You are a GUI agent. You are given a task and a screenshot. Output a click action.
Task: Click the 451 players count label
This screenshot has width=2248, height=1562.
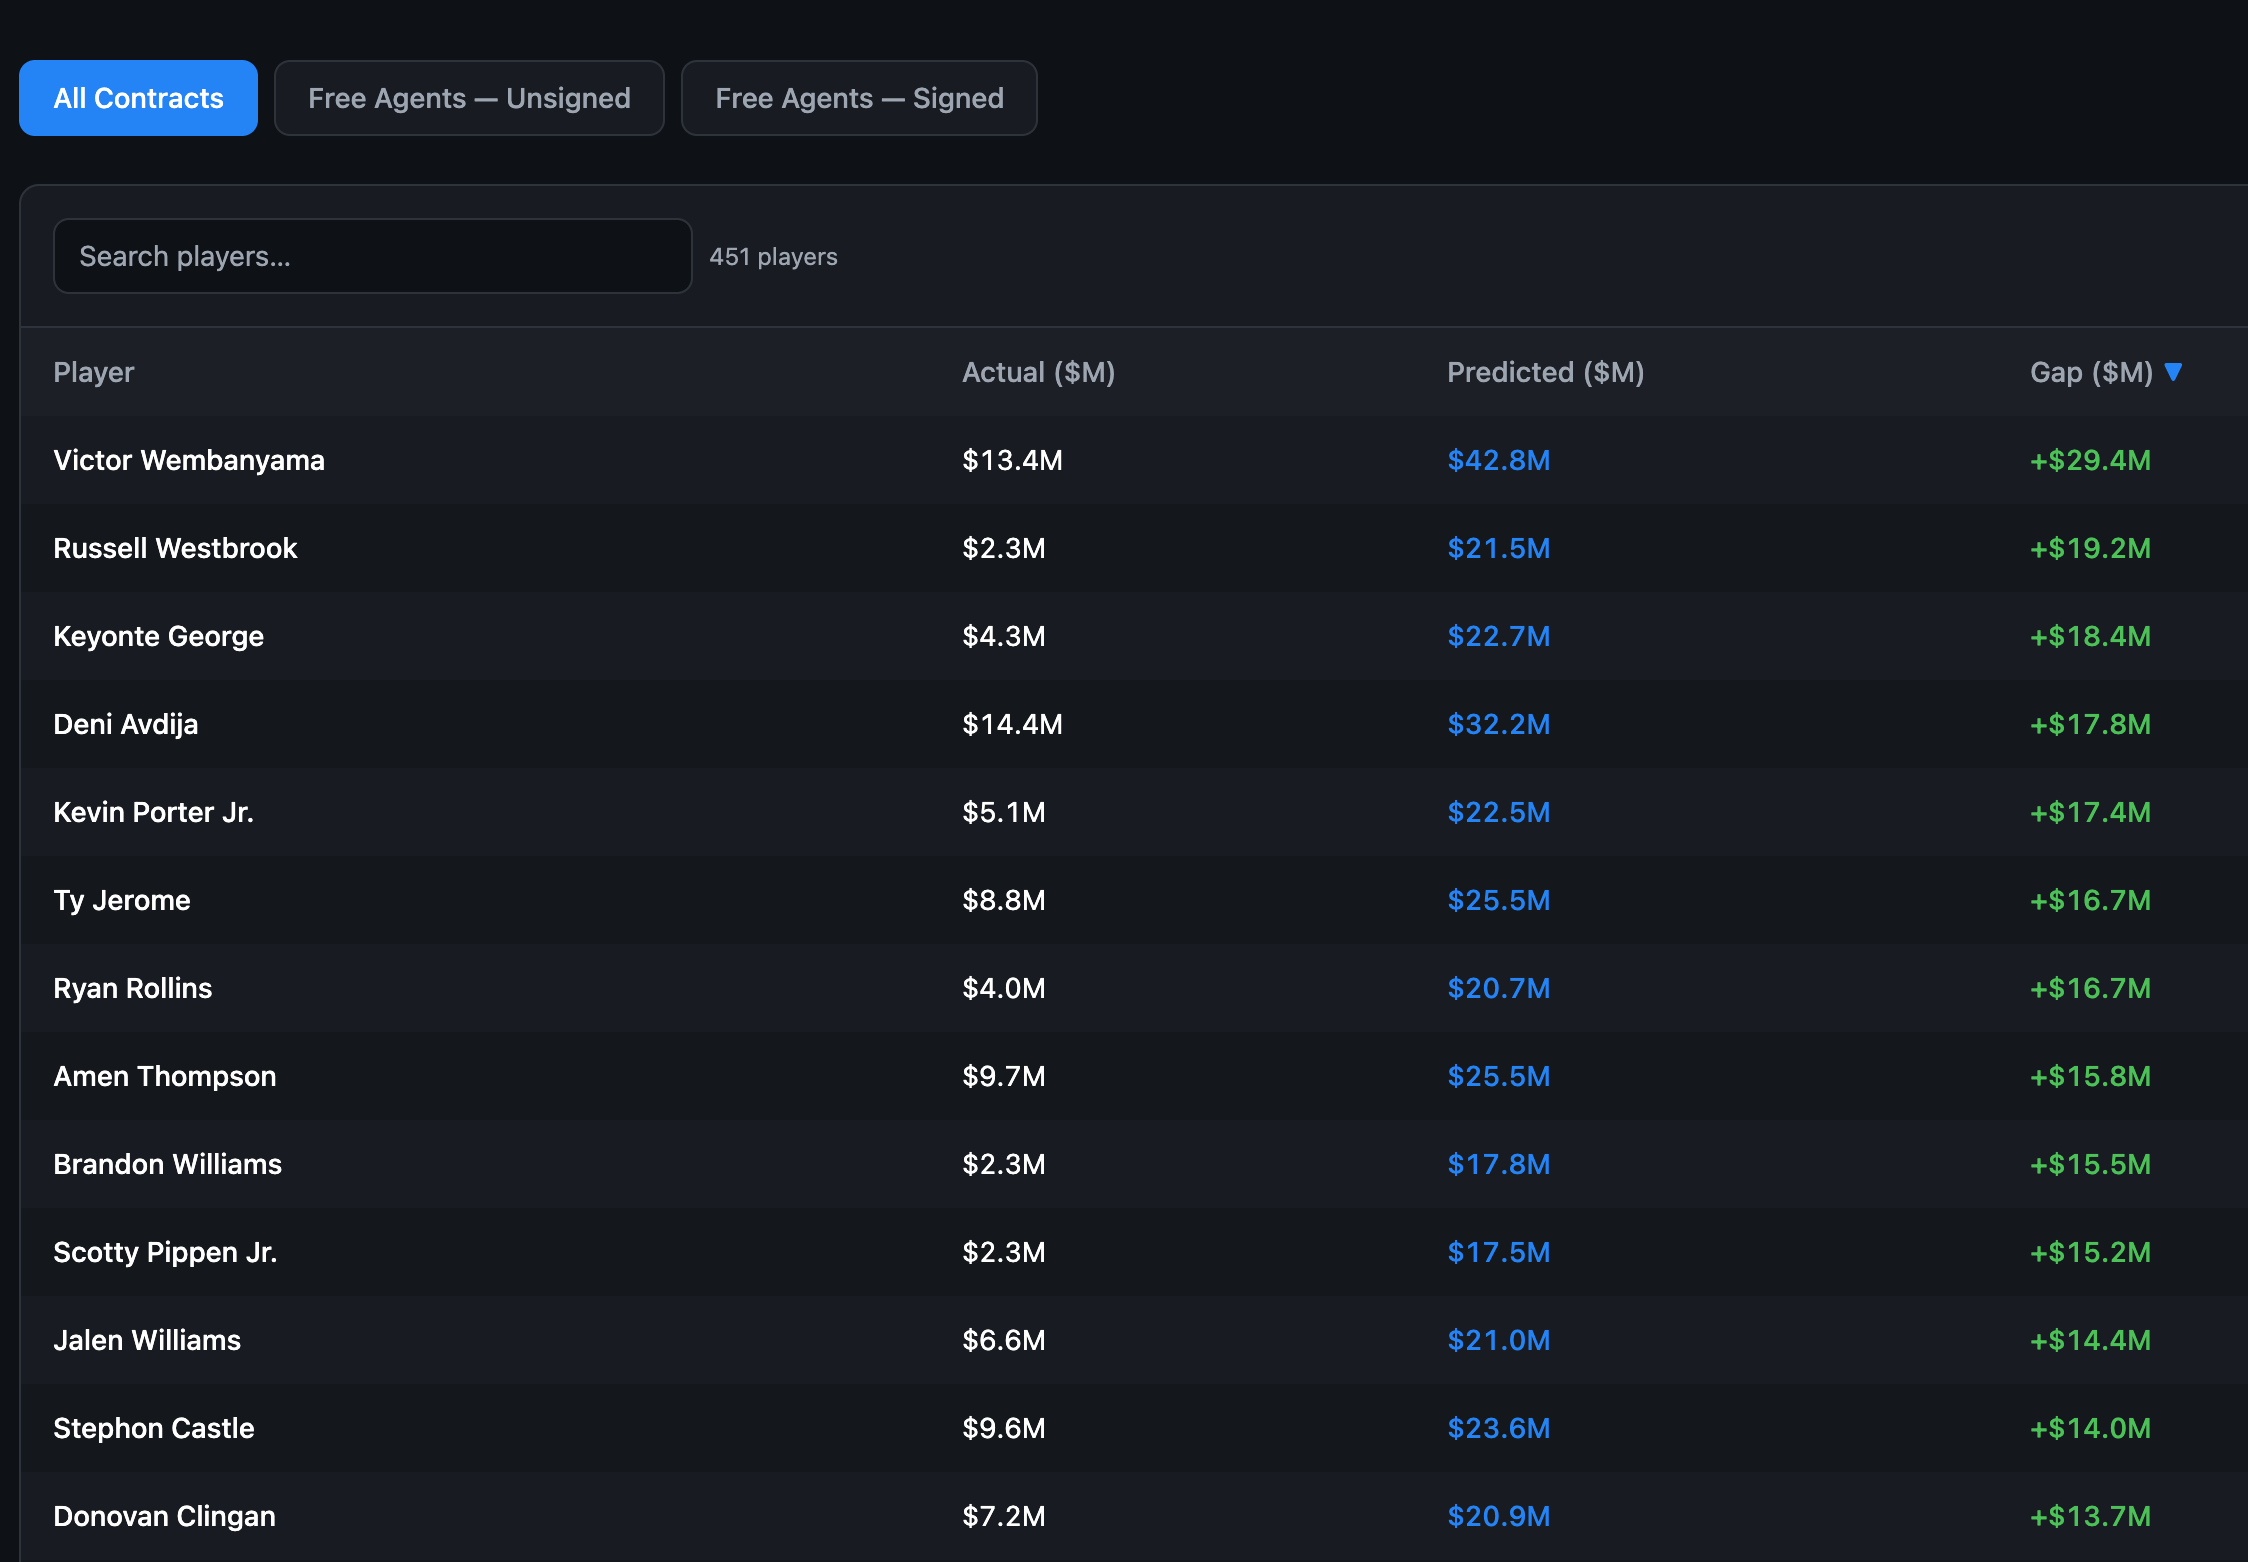click(773, 257)
